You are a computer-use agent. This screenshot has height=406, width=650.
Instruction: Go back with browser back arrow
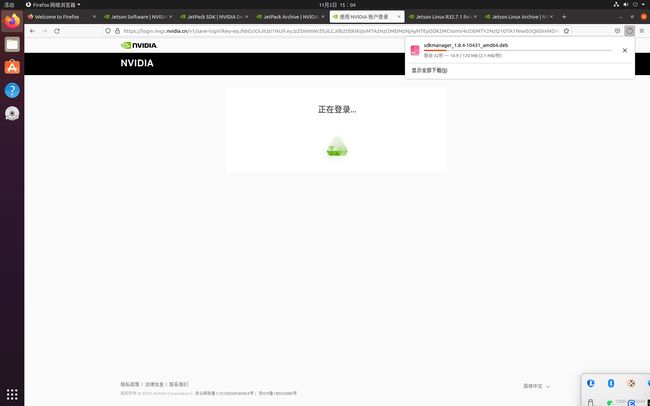pos(32,31)
